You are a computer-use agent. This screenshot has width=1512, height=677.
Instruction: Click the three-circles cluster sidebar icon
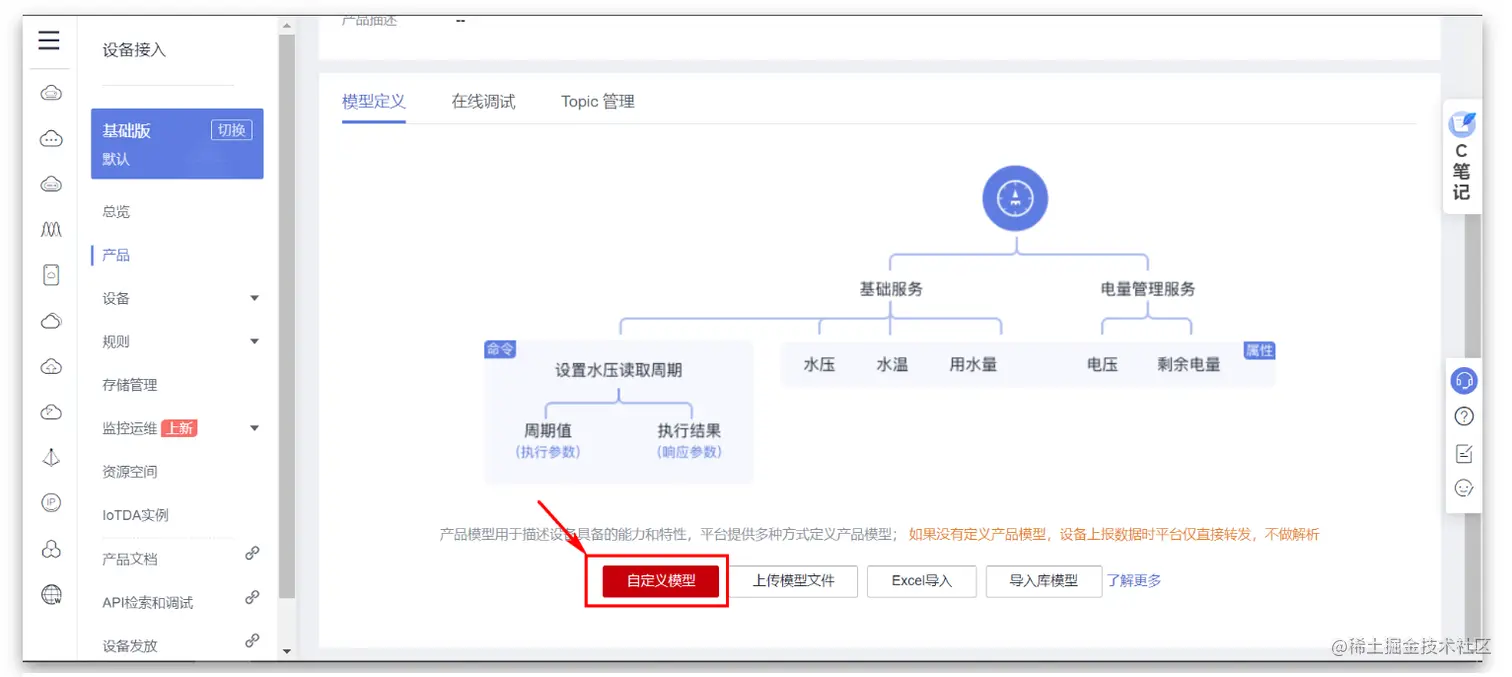tap(51, 549)
